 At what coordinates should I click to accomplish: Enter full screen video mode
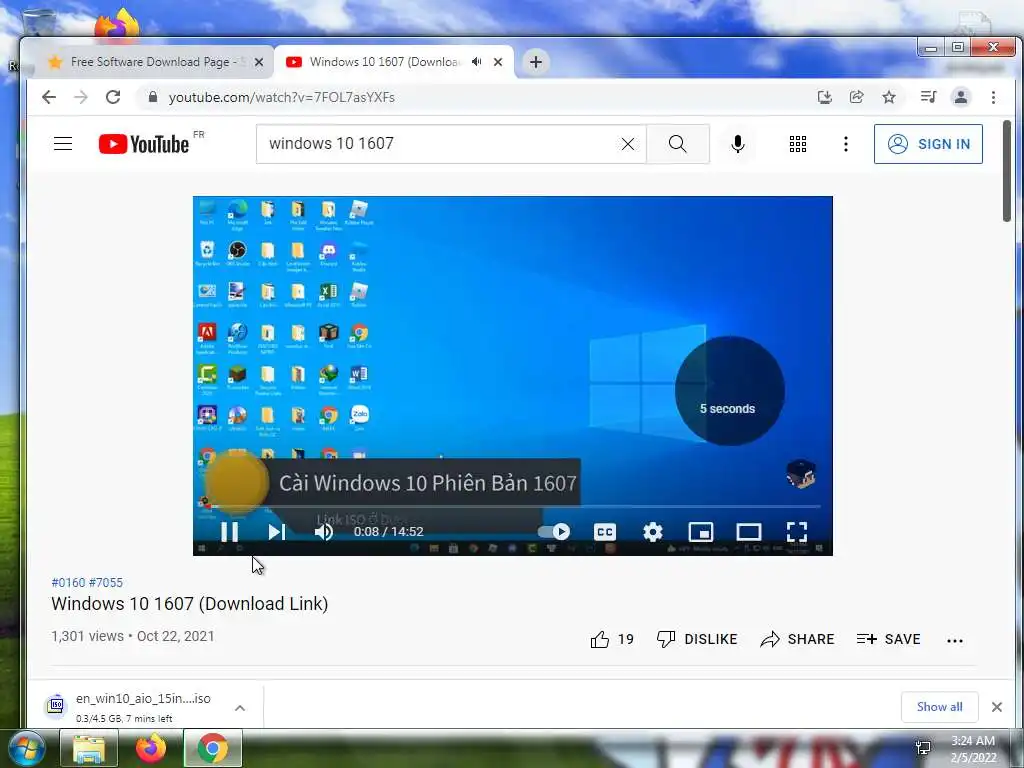(797, 532)
